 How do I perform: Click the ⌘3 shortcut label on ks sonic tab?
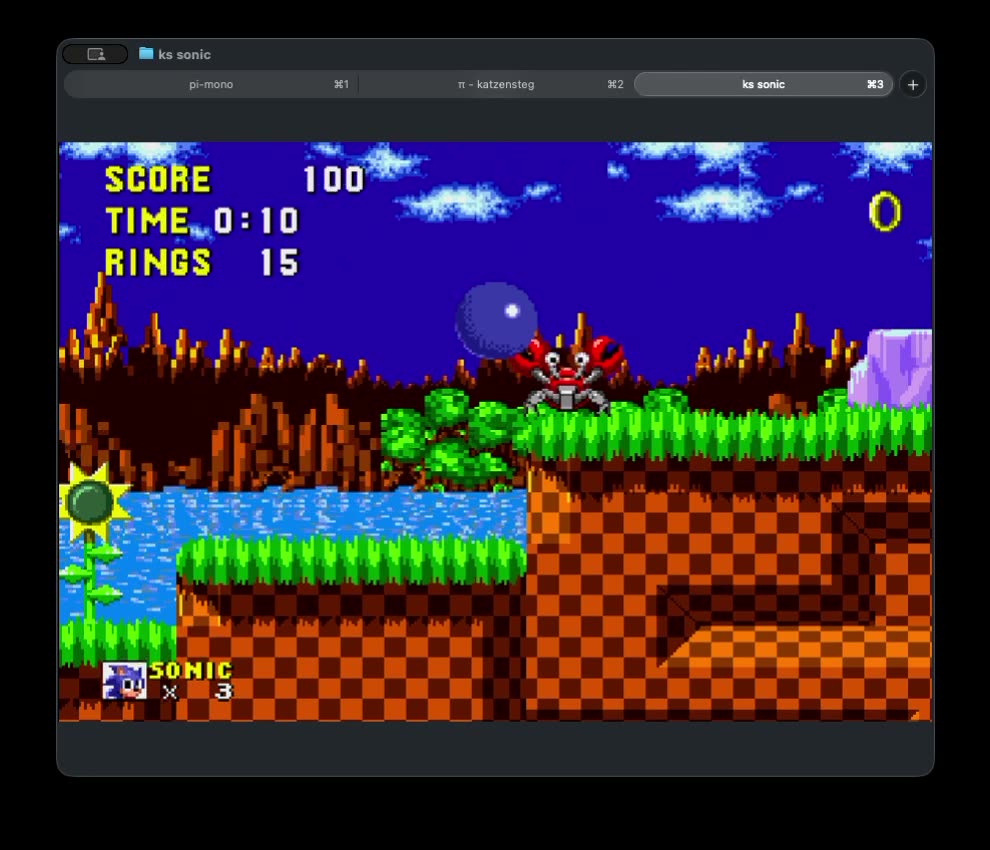point(875,85)
